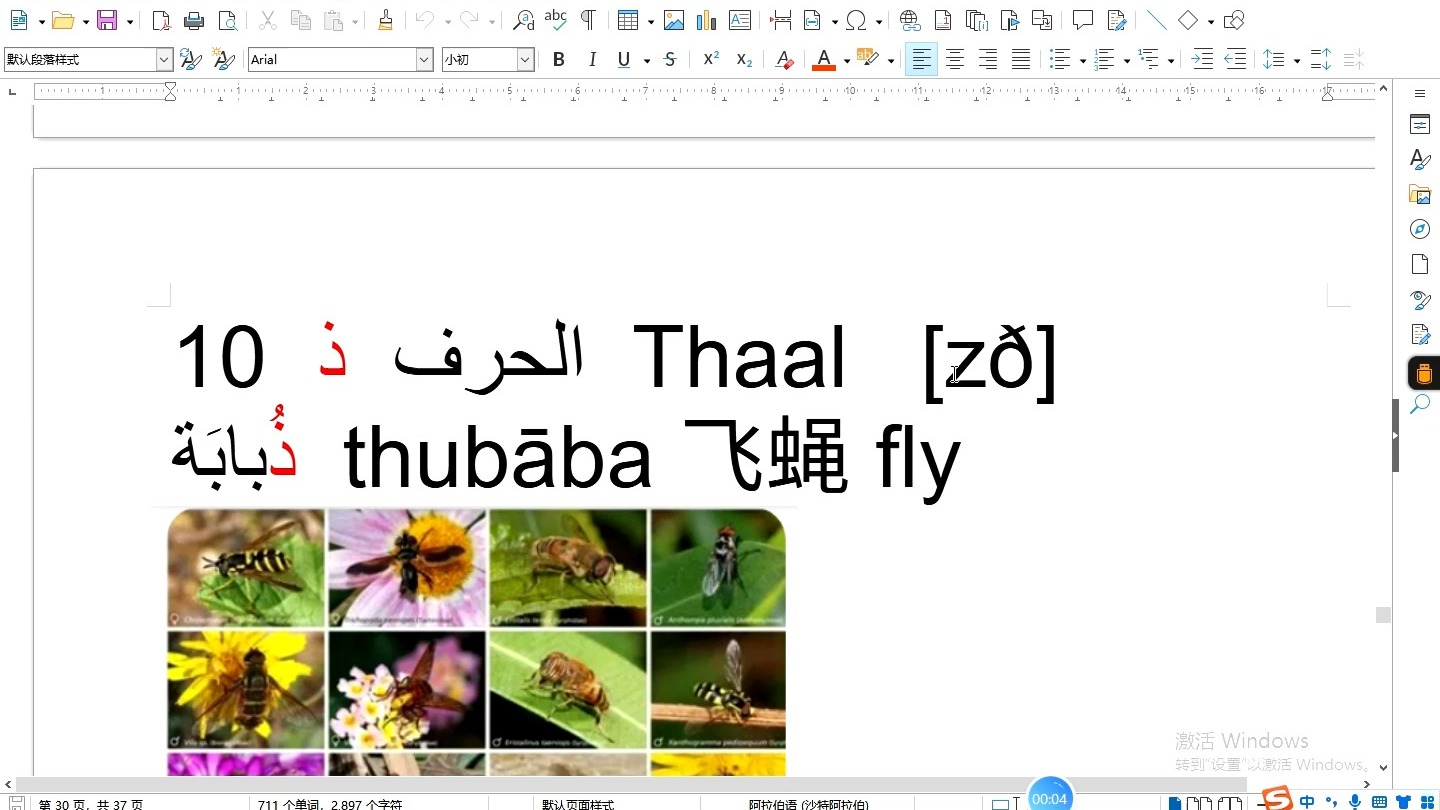
Task: Toggle underline formatting
Action: coord(624,60)
